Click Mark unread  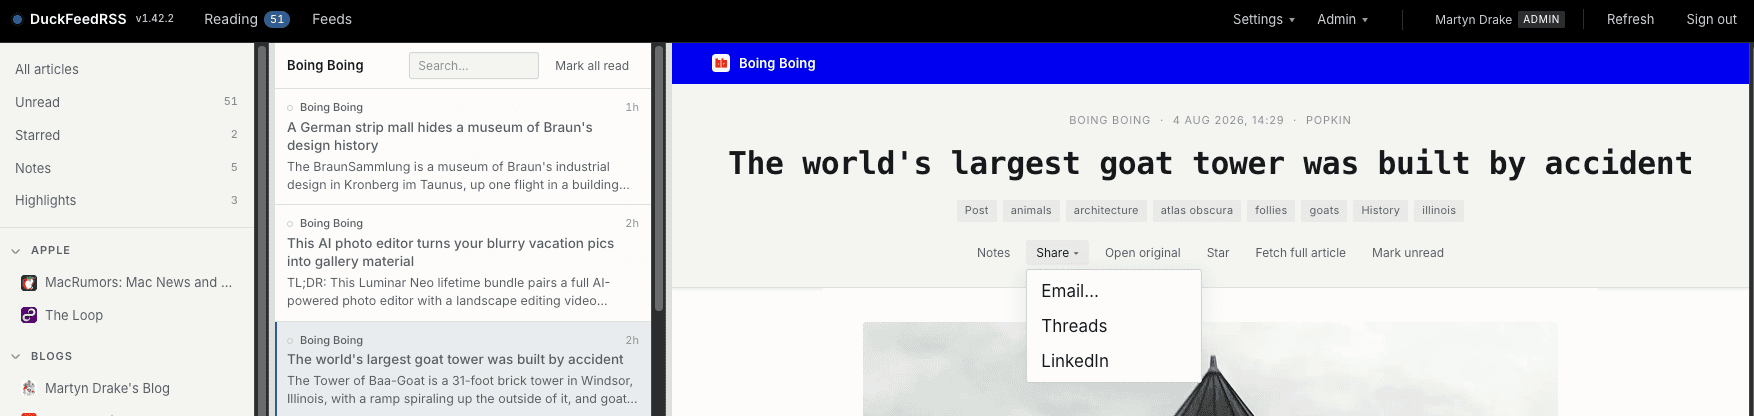(x=1407, y=253)
